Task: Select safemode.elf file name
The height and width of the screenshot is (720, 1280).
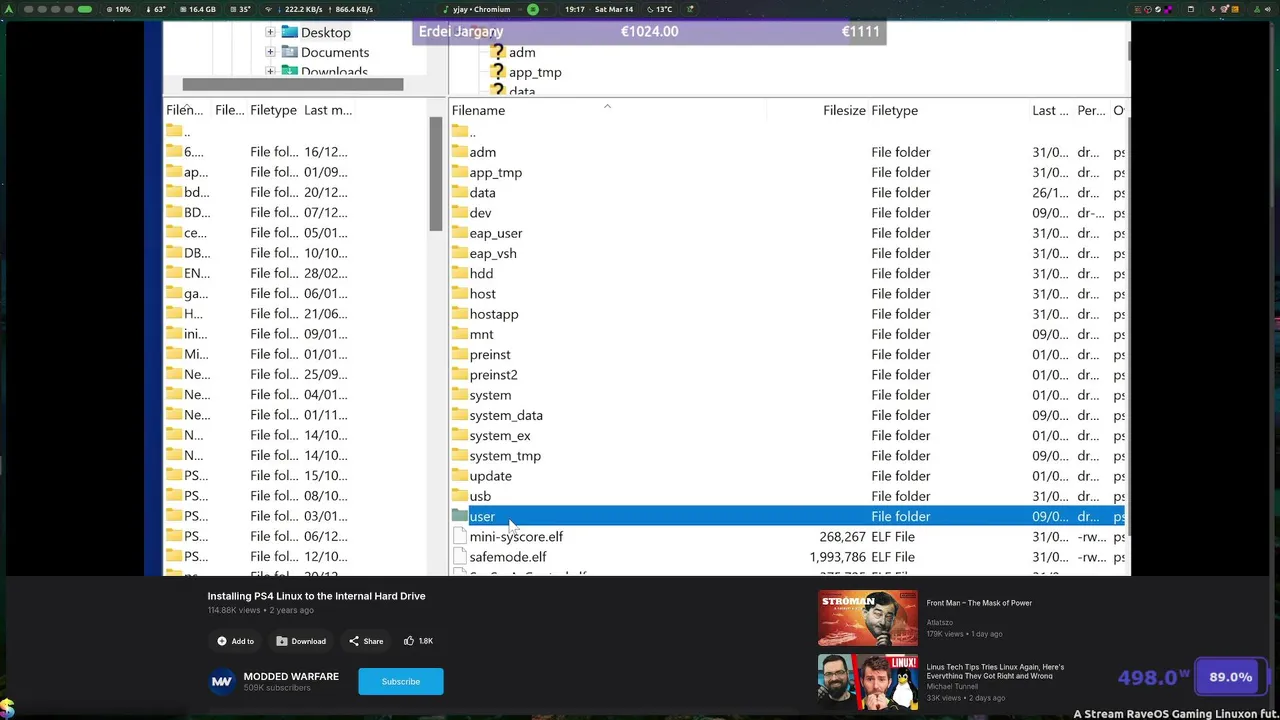Action: 508,557
